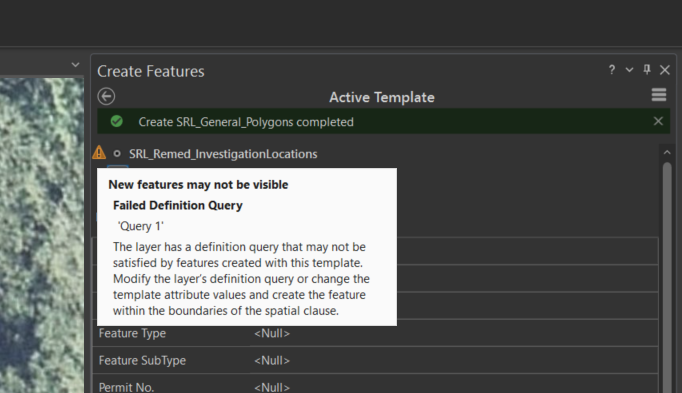Click the 'Failed Definition Query' tooltip heading
The image size is (682, 393).
click(x=177, y=205)
